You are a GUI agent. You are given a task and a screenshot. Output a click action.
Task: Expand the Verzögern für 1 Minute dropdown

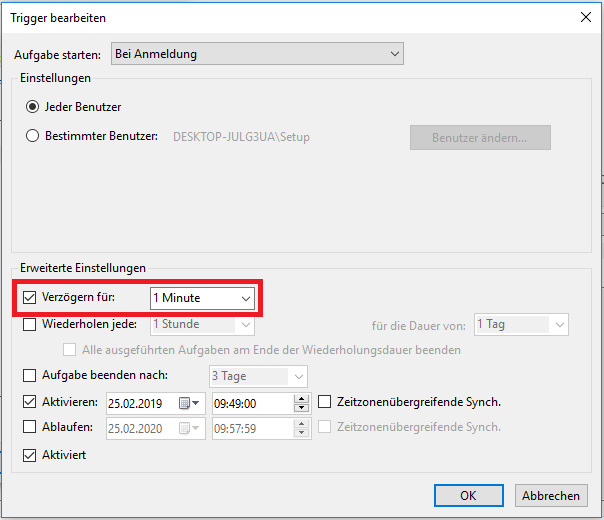245,298
